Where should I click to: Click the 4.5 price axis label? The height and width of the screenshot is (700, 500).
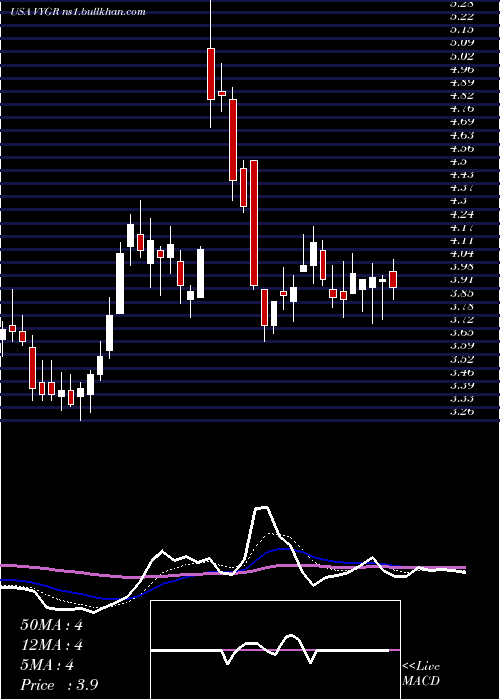point(458,161)
